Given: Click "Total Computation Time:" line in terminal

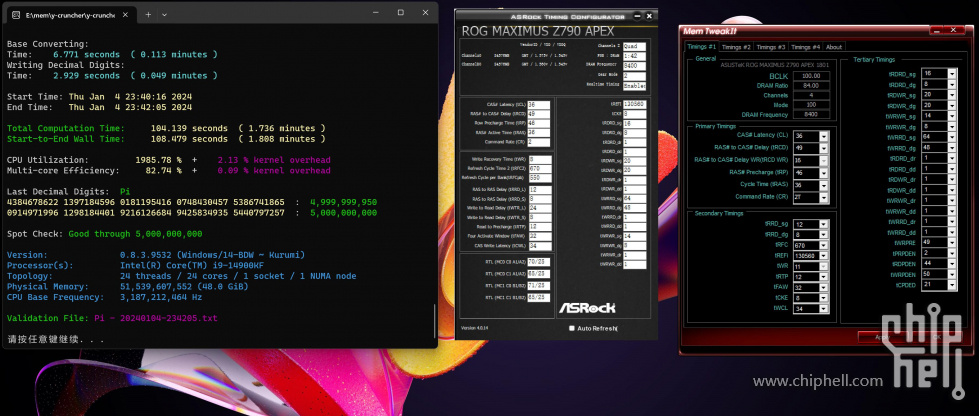Looking at the screenshot, I should [166, 128].
